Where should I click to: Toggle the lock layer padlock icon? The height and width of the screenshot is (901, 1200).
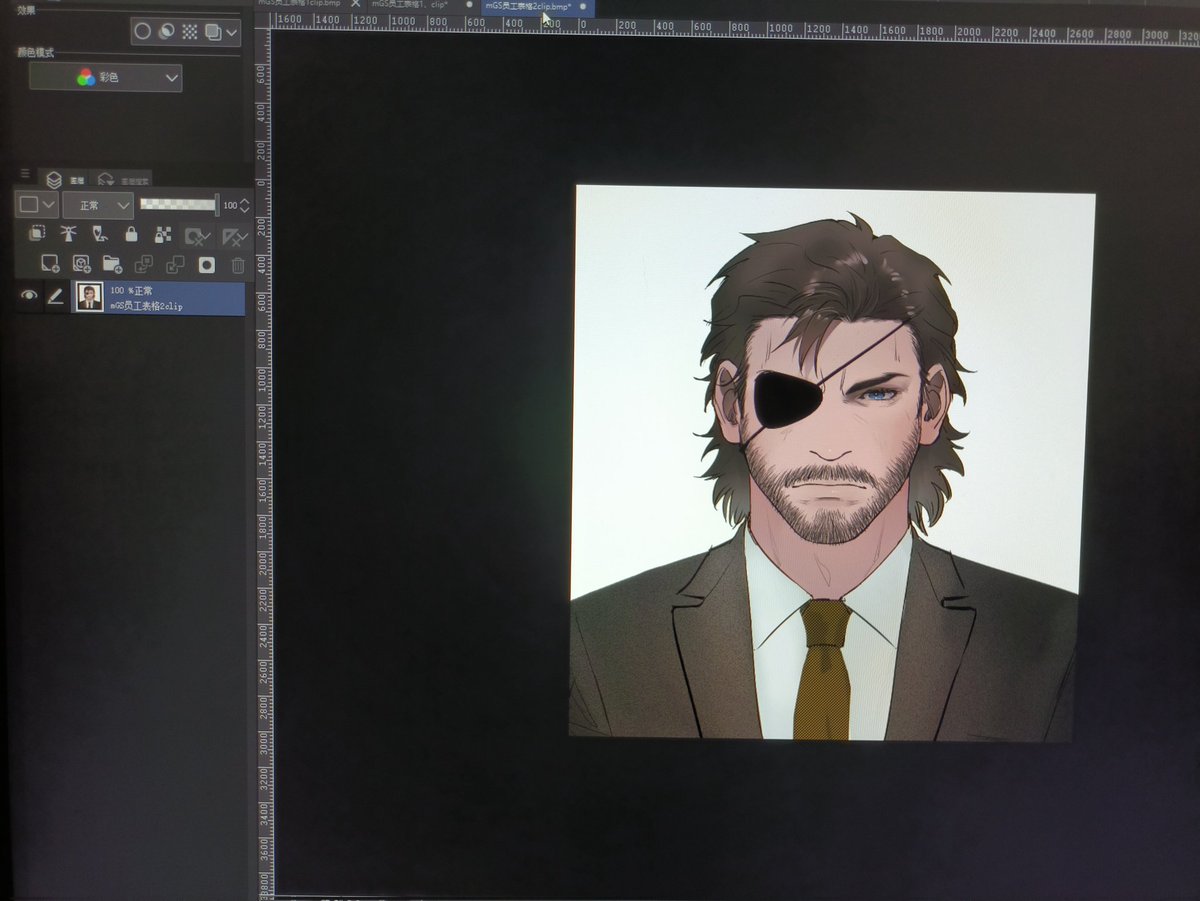coord(131,235)
